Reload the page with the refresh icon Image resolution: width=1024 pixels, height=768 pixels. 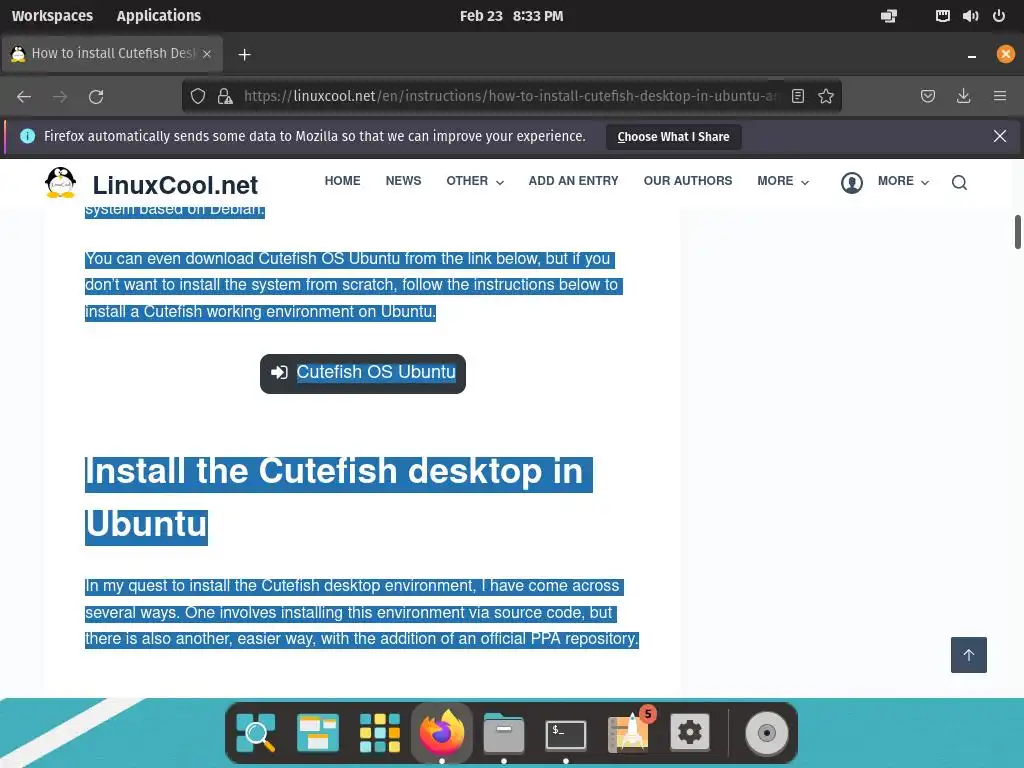click(x=96, y=97)
